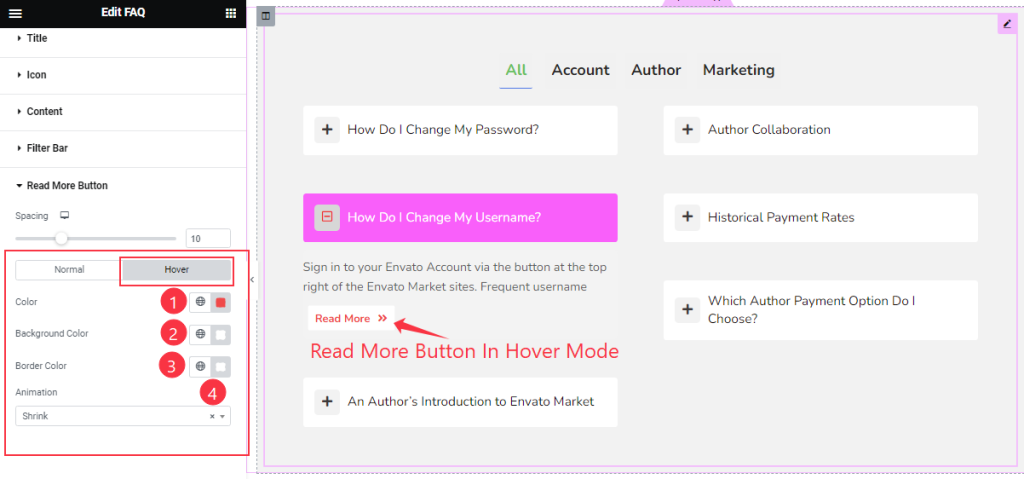This screenshot has height=479, width=1024.
Task: Click the Read More button
Action: point(351,318)
